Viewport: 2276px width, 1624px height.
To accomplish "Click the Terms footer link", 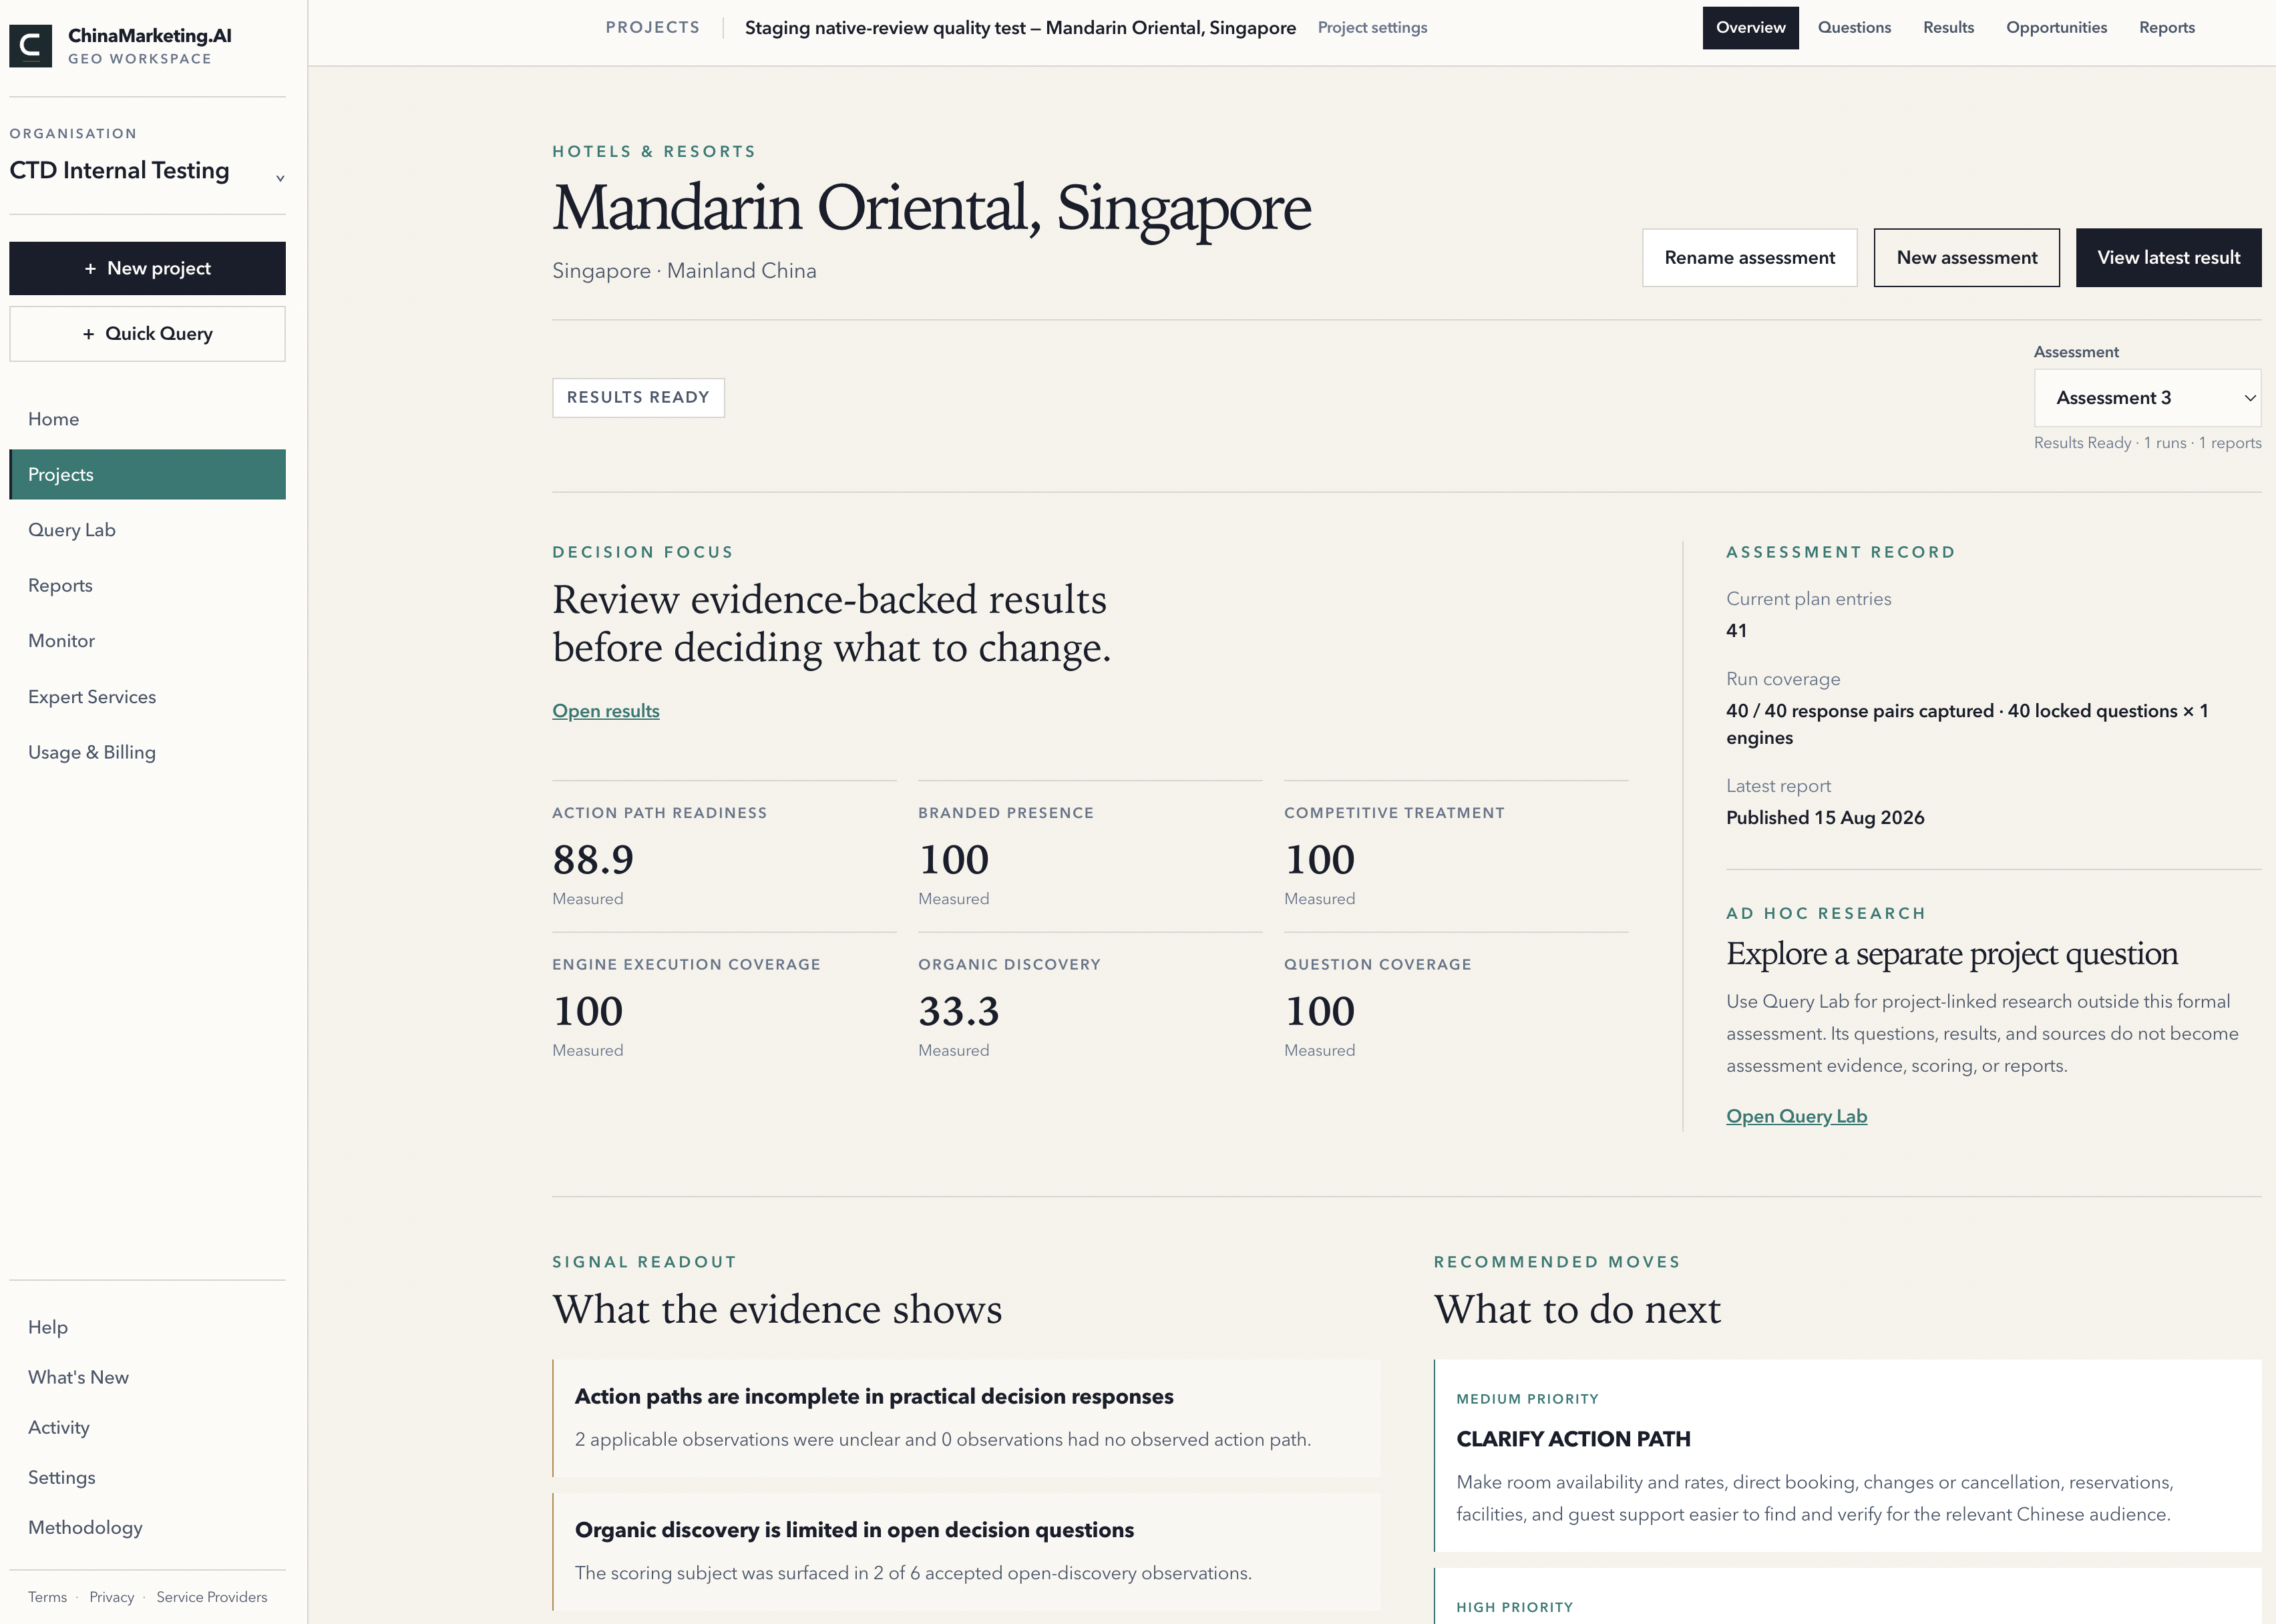I will [x=47, y=1597].
